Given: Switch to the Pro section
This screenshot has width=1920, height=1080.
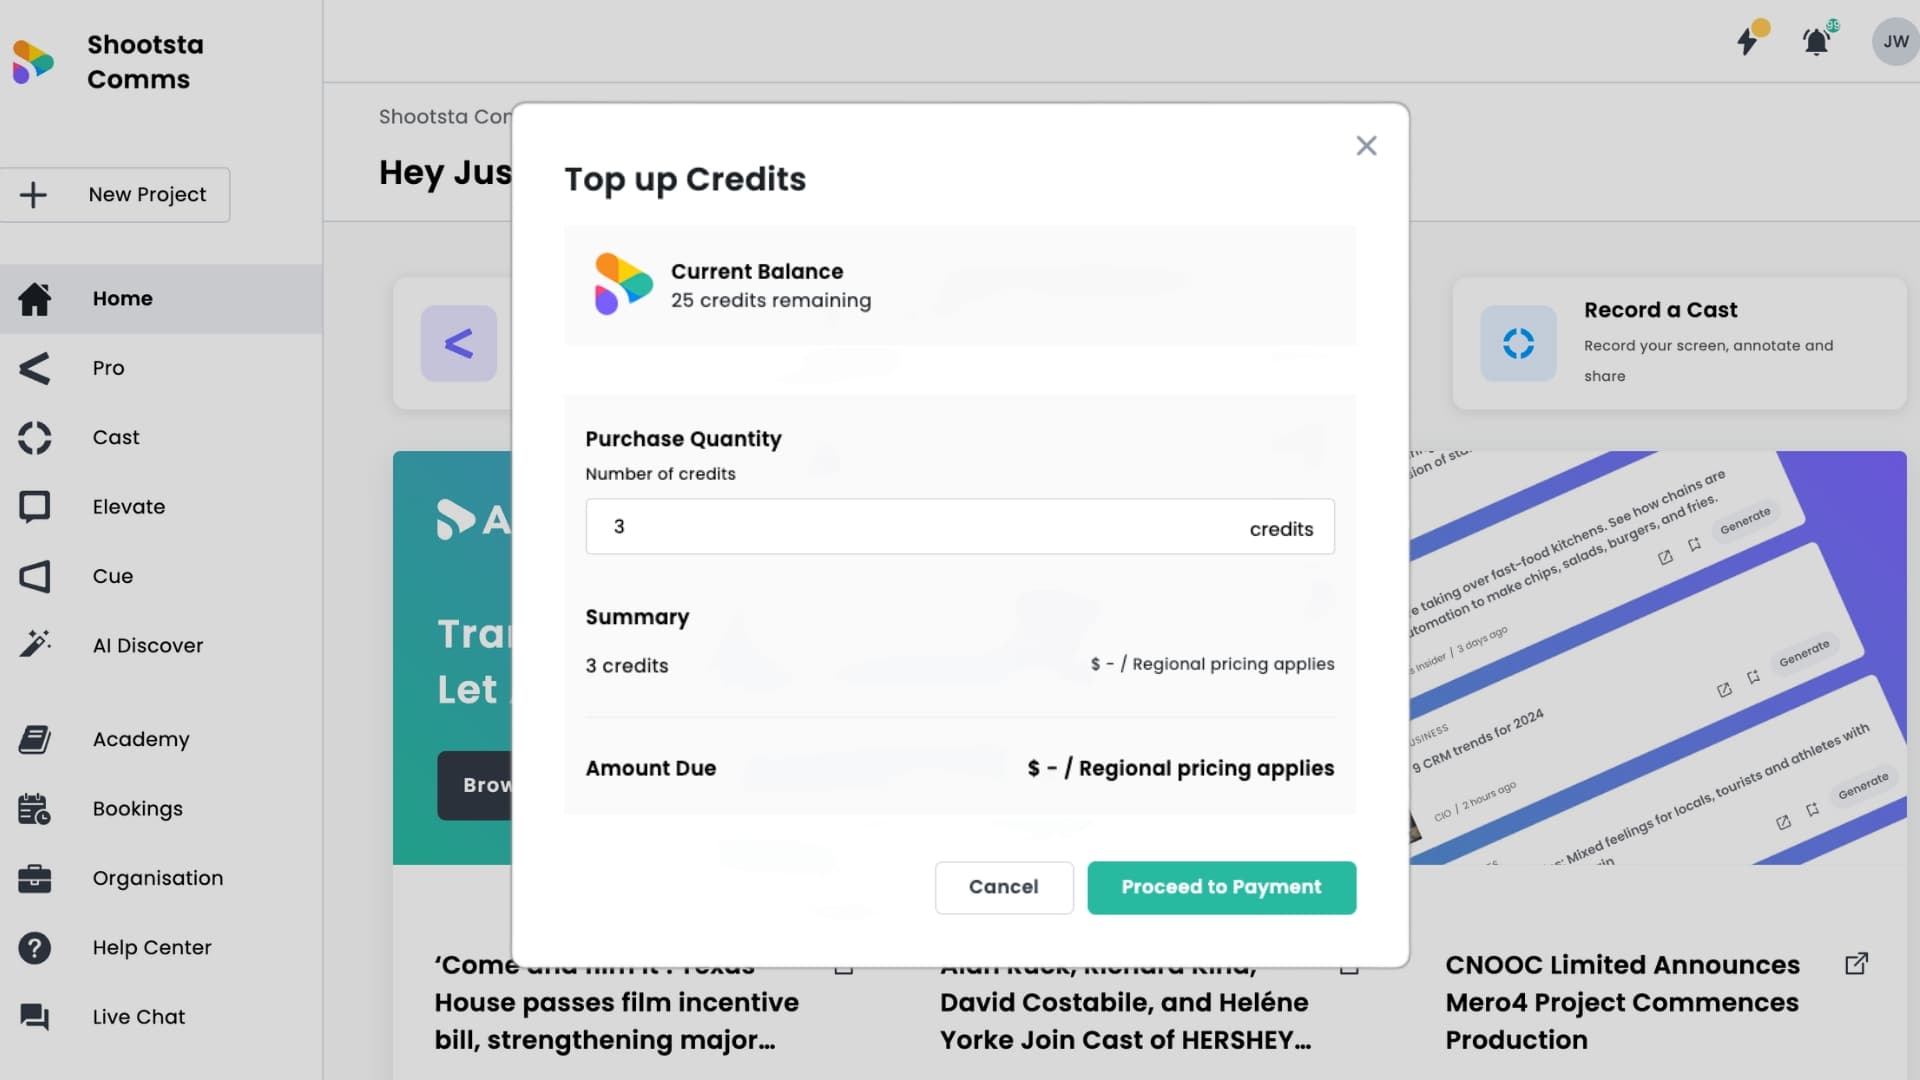Looking at the screenshot, I should 35,368.
